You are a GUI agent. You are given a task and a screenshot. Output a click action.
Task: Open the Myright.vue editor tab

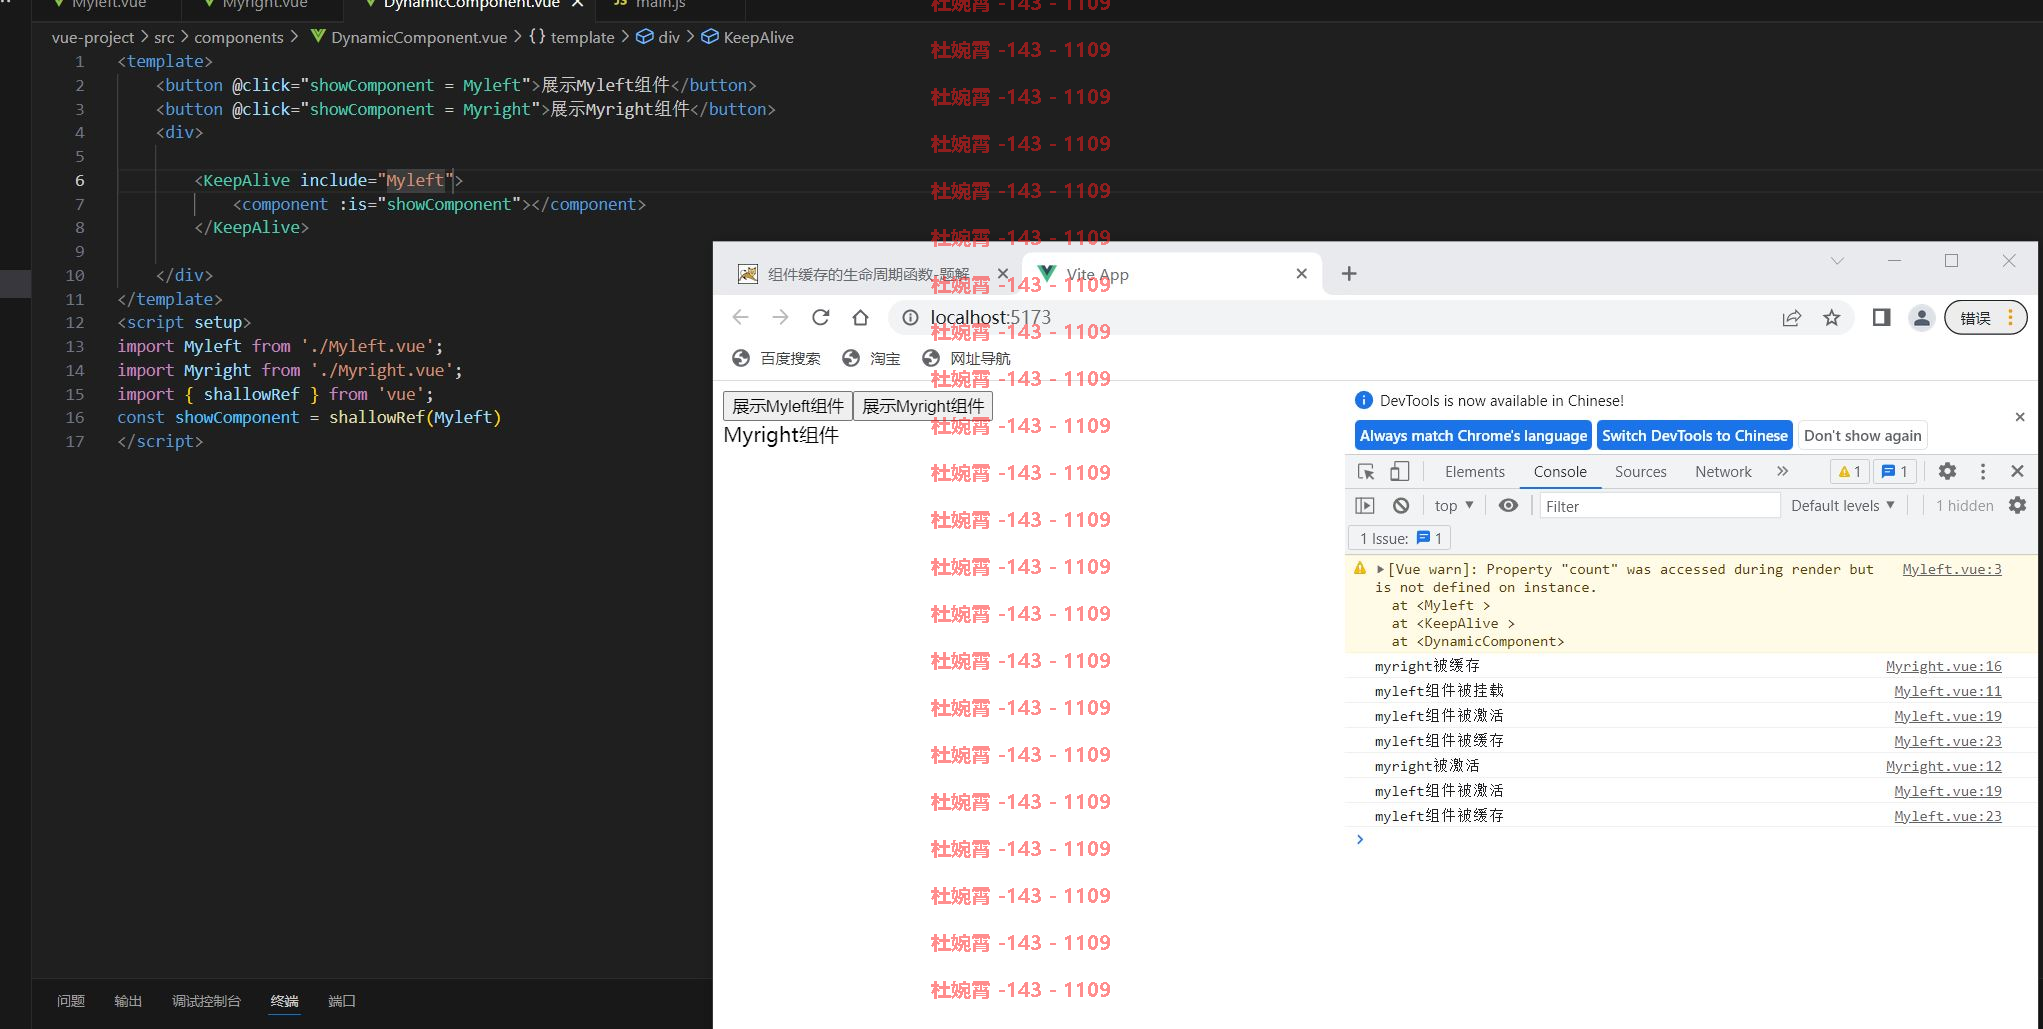pyautogui.click(x=265, y=5)
